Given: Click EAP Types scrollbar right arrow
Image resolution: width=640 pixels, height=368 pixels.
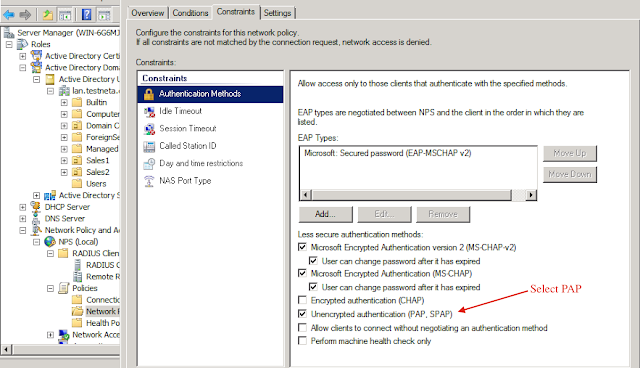Looking at the screenshot, I should click(x=530, y=195).
